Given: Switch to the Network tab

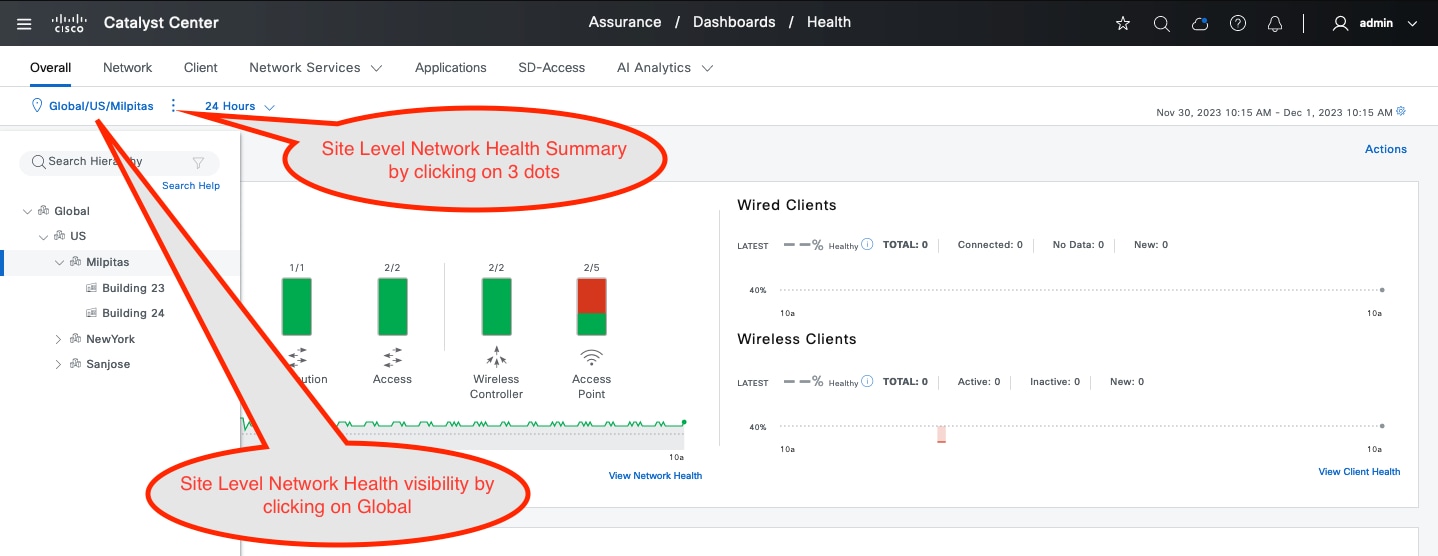Looking at the screenshot, I should [x=128, y=67].
